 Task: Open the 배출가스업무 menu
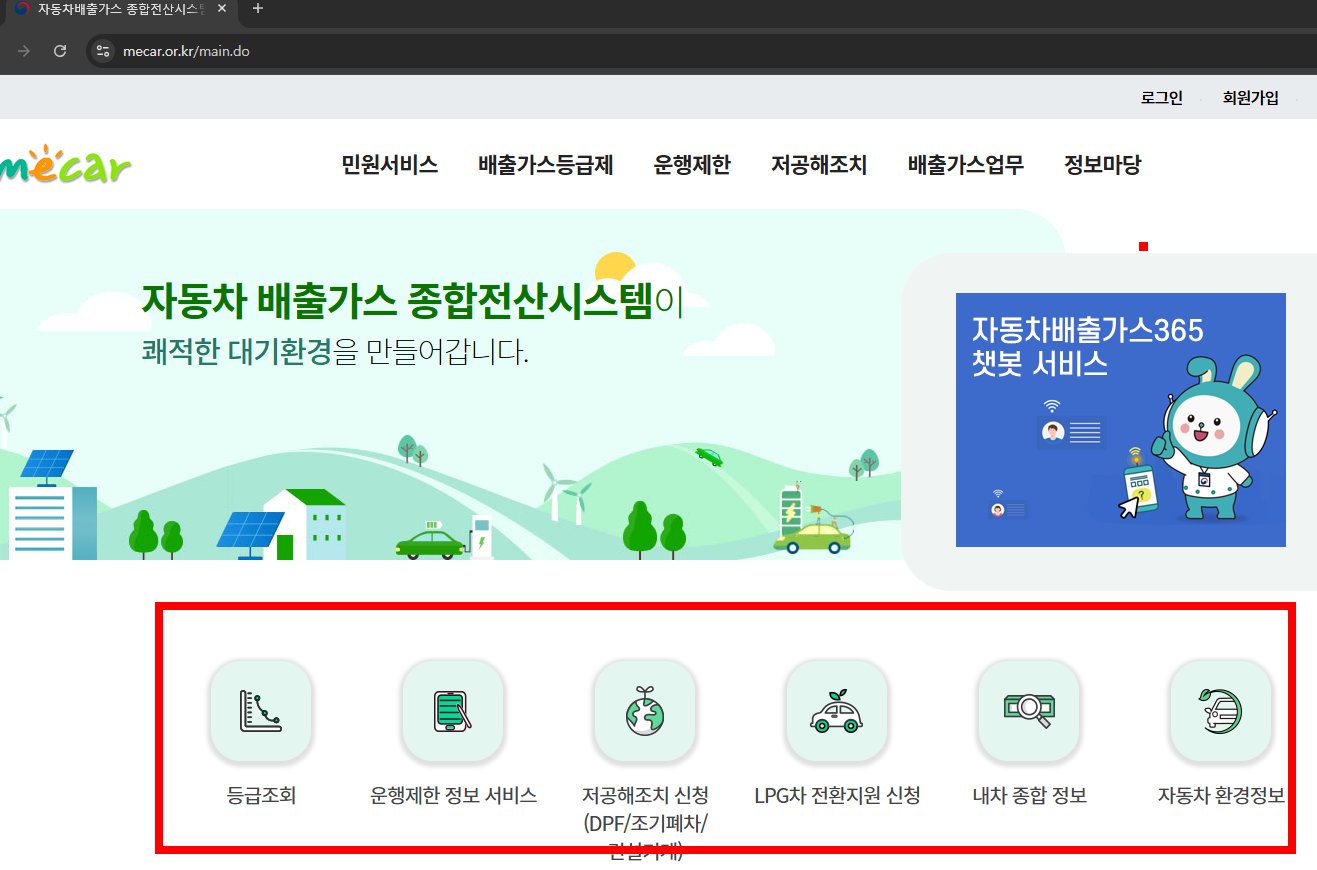[x=963, y=165]
